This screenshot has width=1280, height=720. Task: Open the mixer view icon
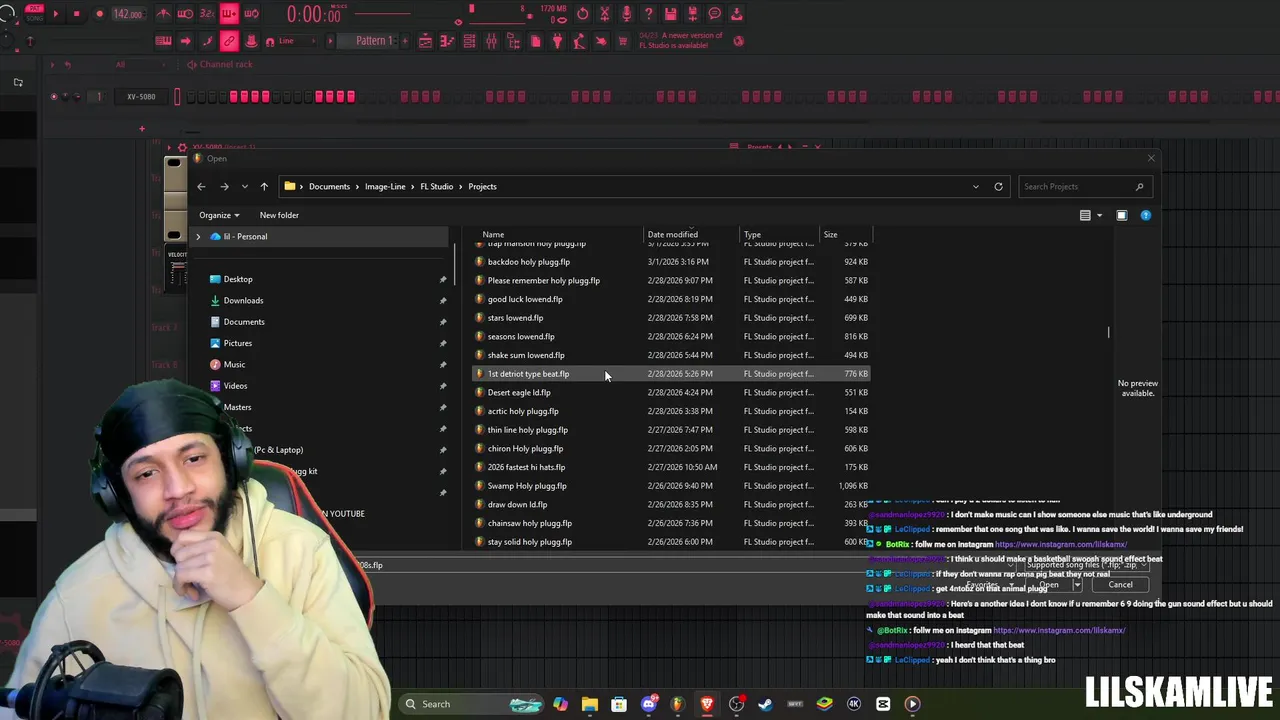(491, 41)
